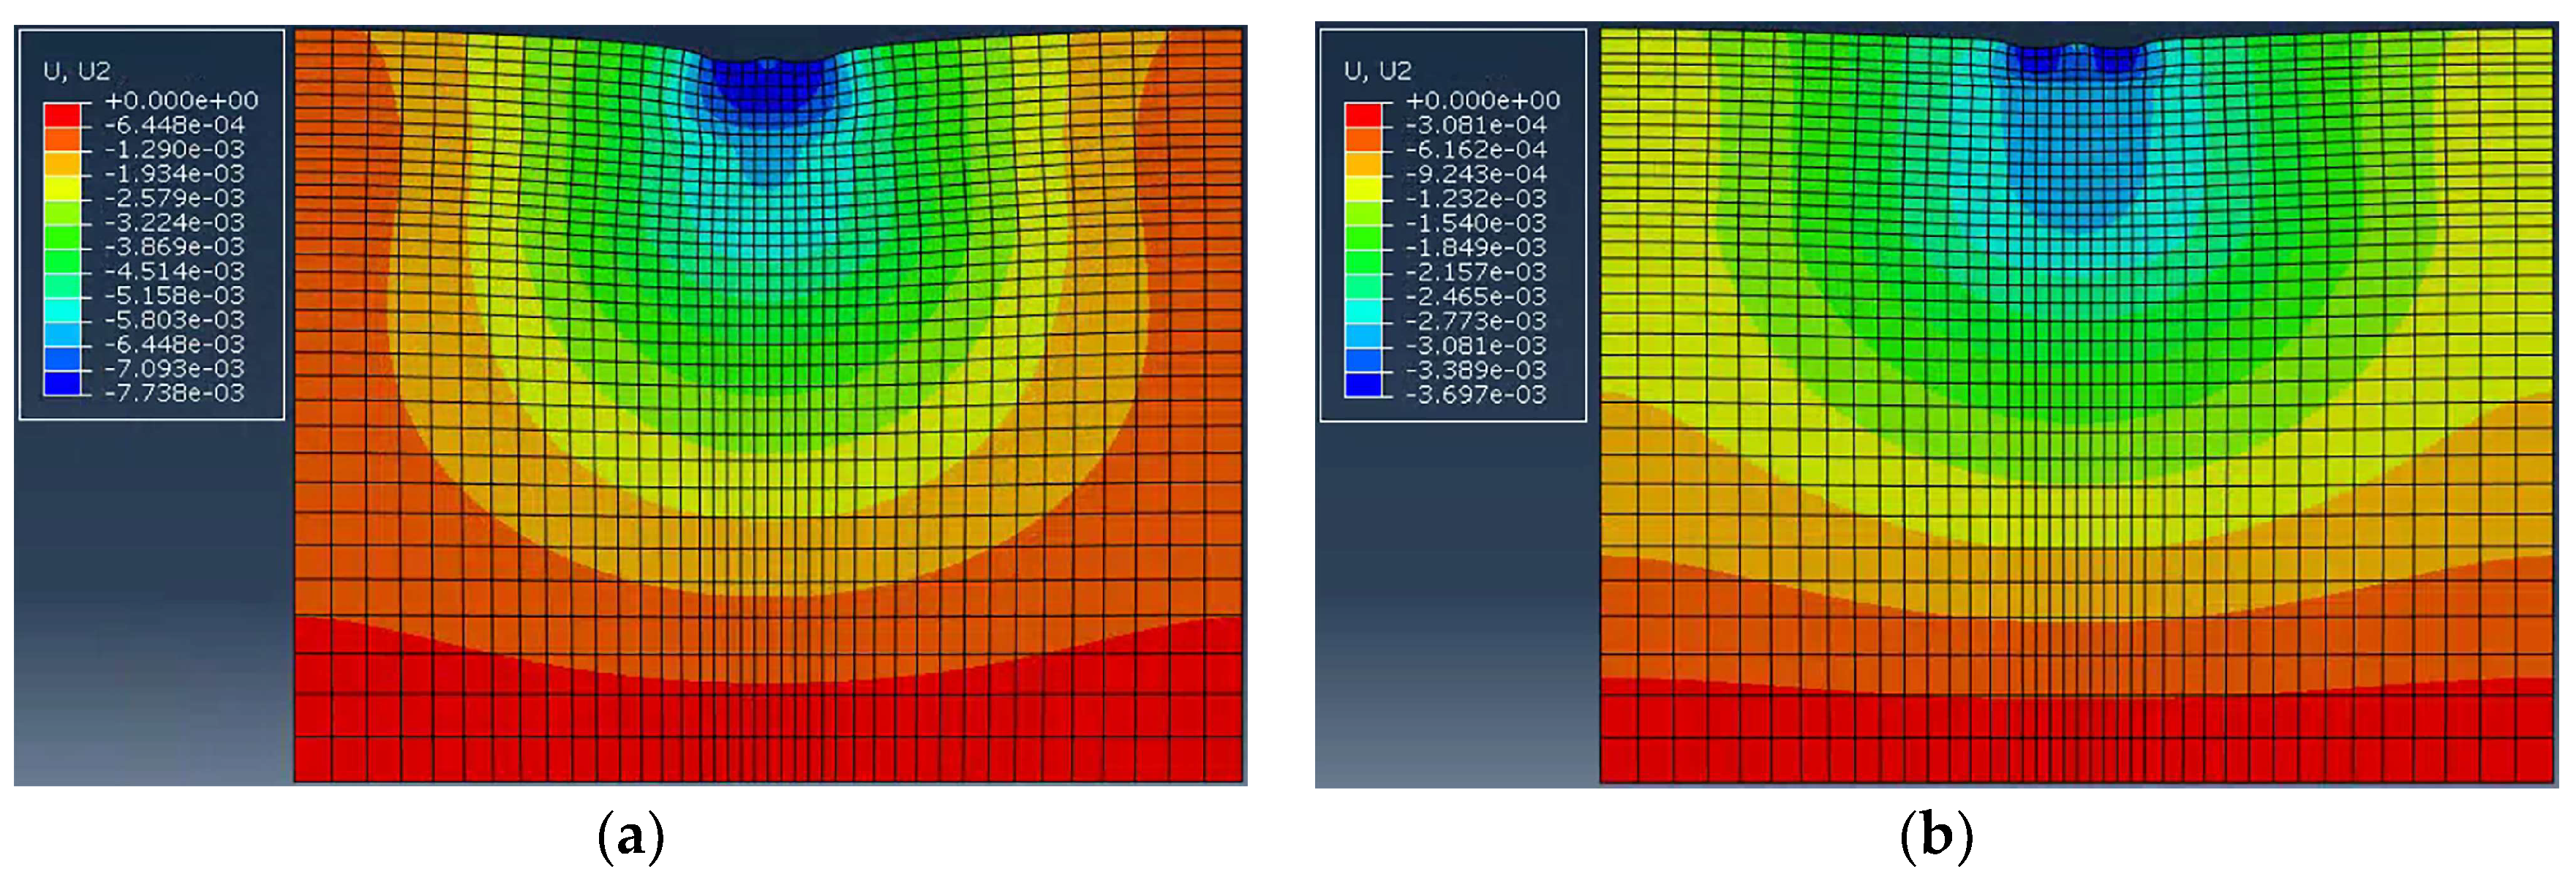Click the red bottom band of plot (b)
The image size is (2576, 877).
pos(2078,740)
